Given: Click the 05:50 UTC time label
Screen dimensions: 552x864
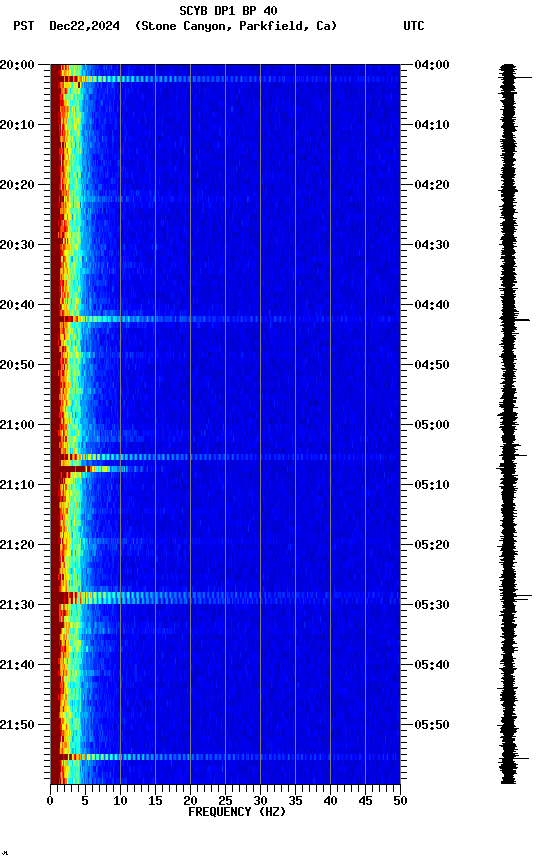Looking at the screenshot, I should click(432, 725).
